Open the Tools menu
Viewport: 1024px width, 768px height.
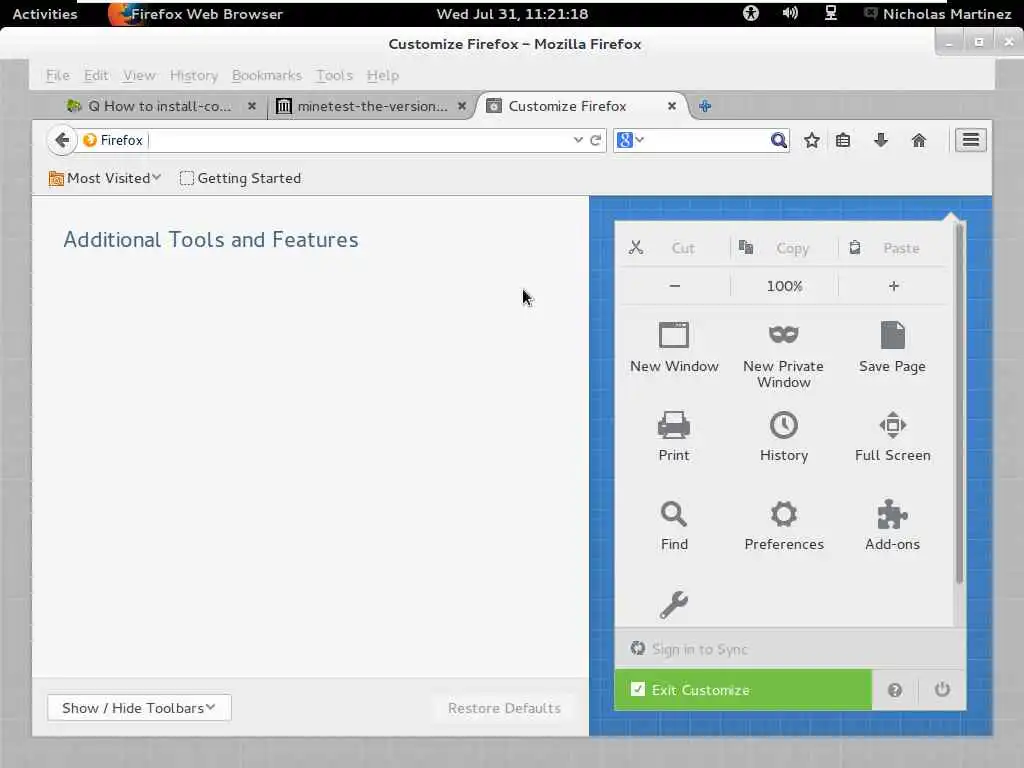click(x=334, y=75)
